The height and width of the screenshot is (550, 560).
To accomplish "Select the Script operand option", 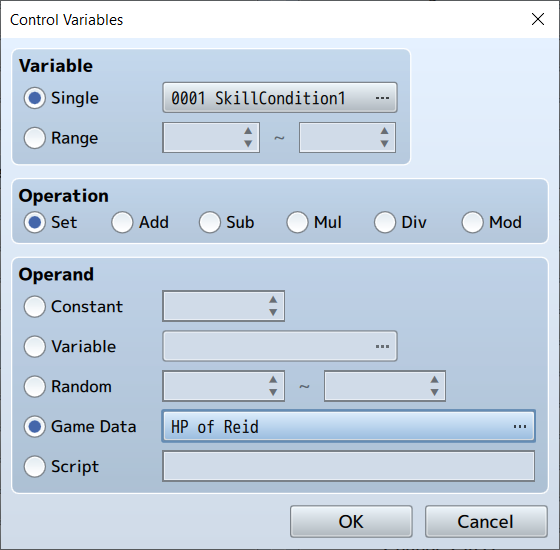I will pyautogui.click(x=34, y=466).
